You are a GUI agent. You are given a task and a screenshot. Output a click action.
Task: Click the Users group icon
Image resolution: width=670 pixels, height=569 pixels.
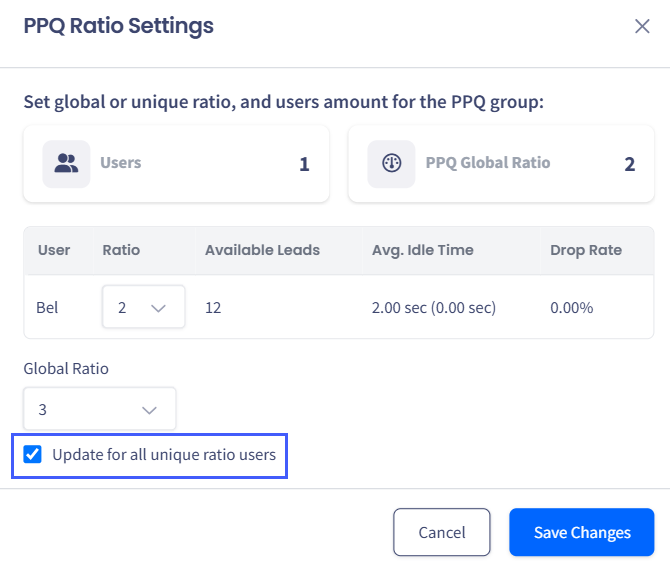click(x=66, y=164)
